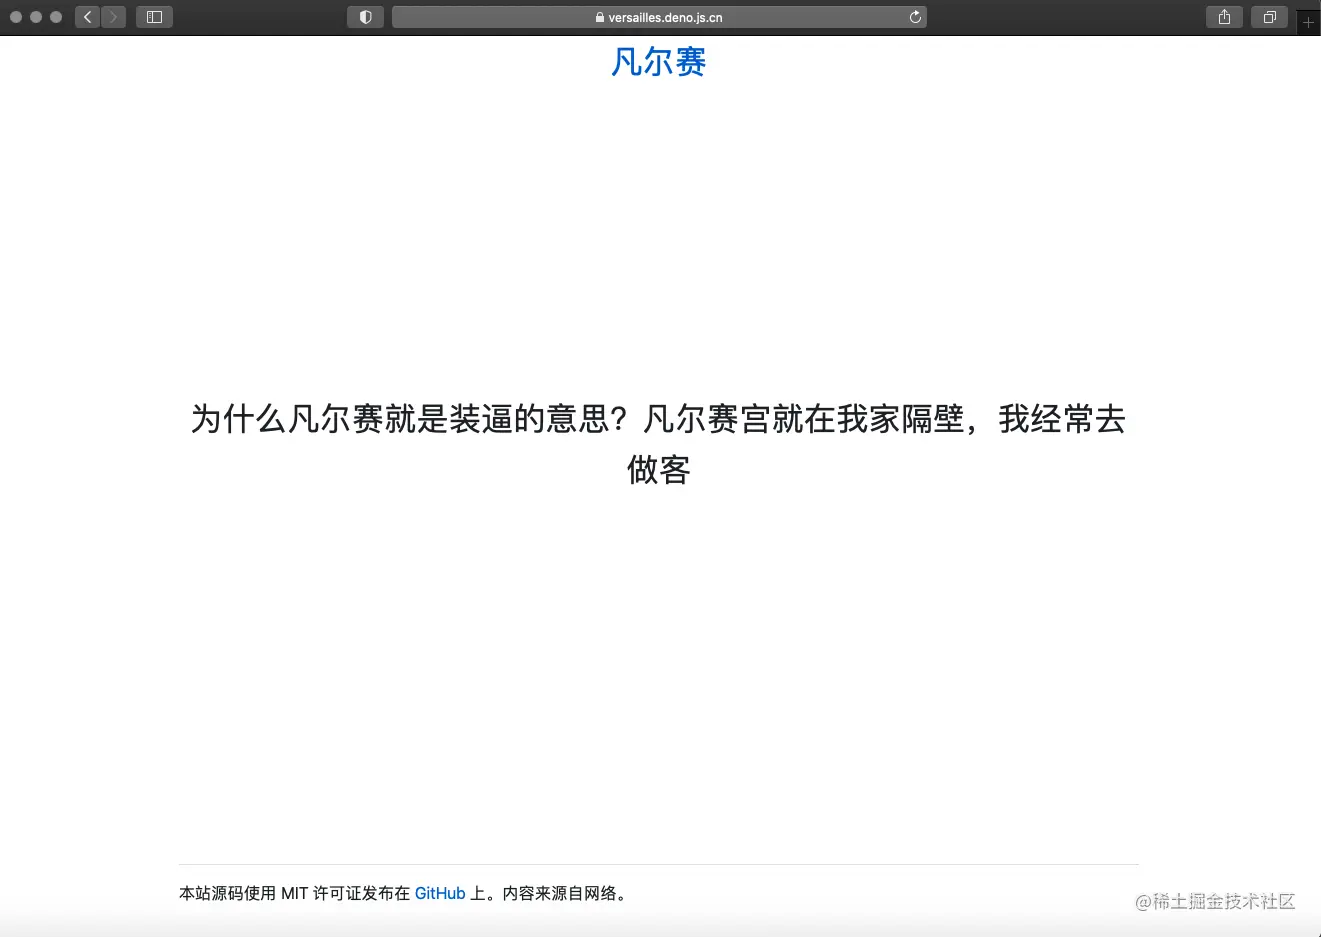The width and height of the screenshot is (1321, 937).
Task: Click the reload icon in address bar
Action: tap(914, 16)
